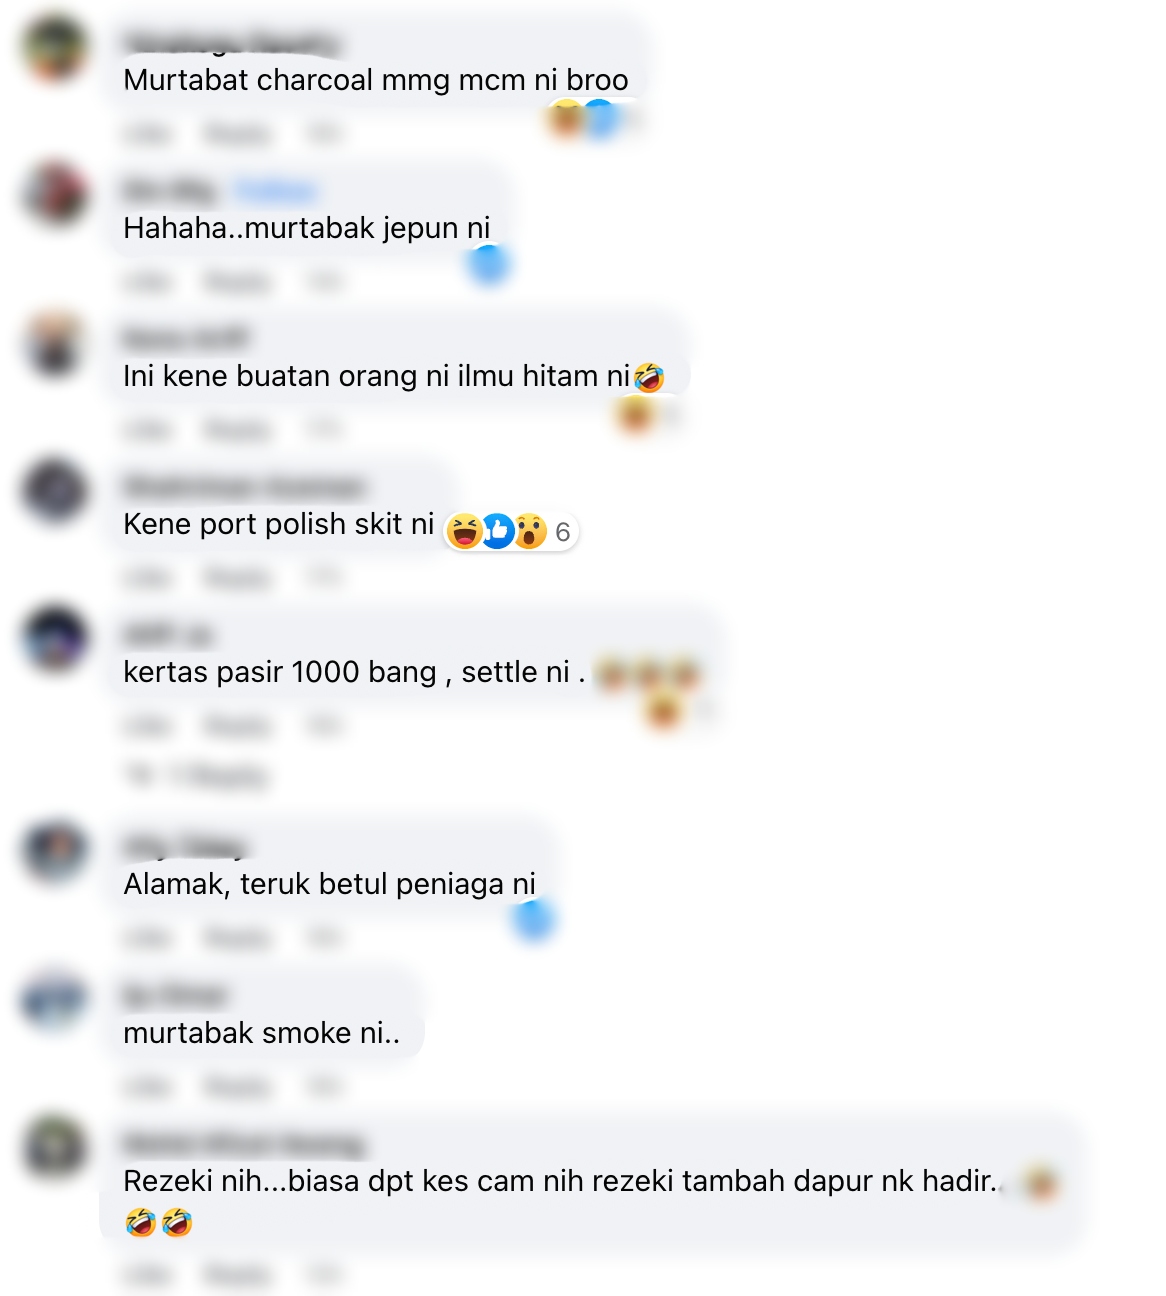Open the reaction count 6 on the polish comment
This screenshot has width=1166, height=1296.
click(563, 532)
